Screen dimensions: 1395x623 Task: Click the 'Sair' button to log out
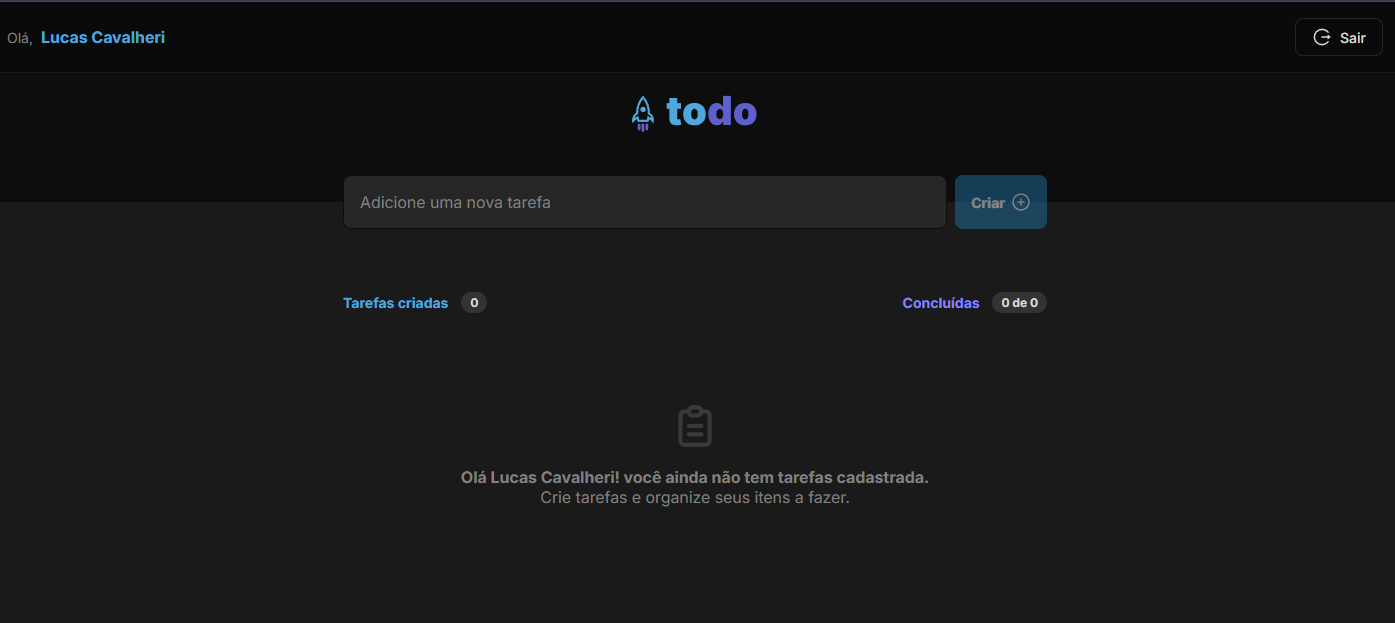pos(1338,36)
